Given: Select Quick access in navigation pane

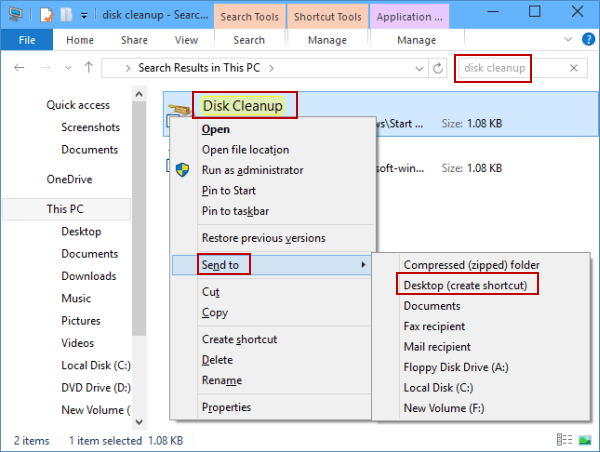Looking at the screenshot, I should 78,105.
